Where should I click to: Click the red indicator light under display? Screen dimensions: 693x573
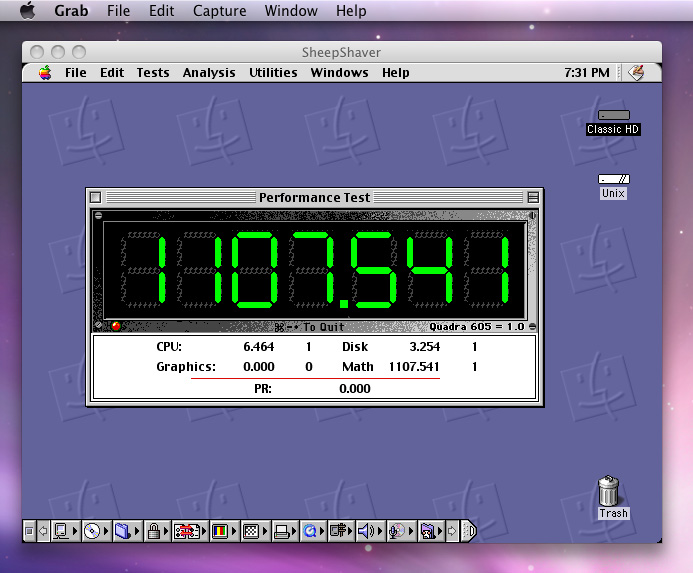116,326
